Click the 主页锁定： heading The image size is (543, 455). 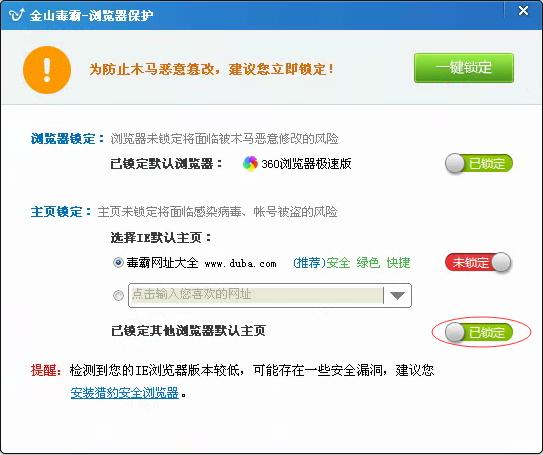(x=61, y=211)
